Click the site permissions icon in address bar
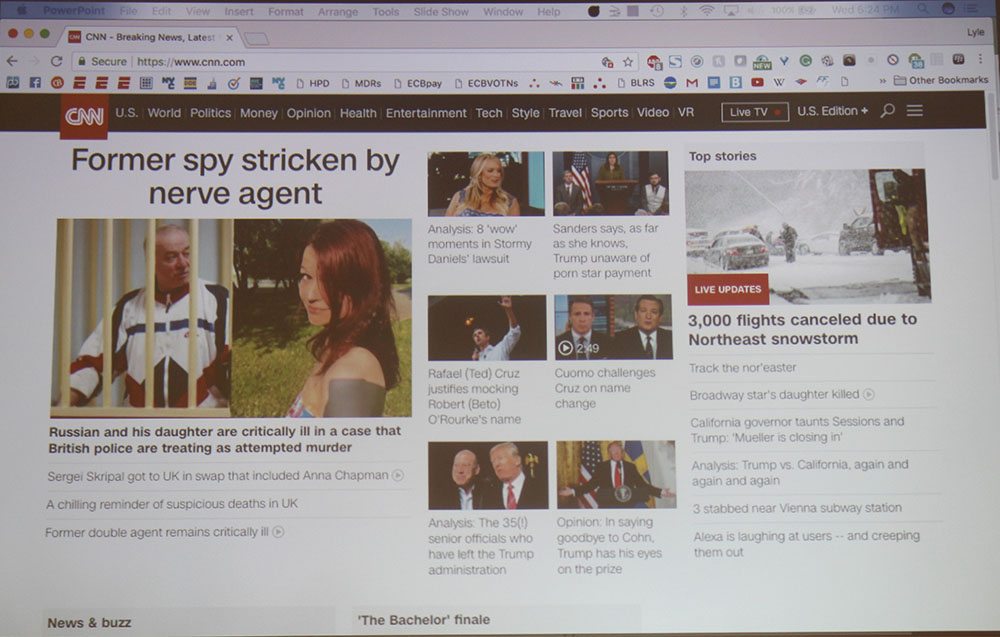The width and height of the screenshot is (1000, 637). pyautogui.click(x=607, y=62)
